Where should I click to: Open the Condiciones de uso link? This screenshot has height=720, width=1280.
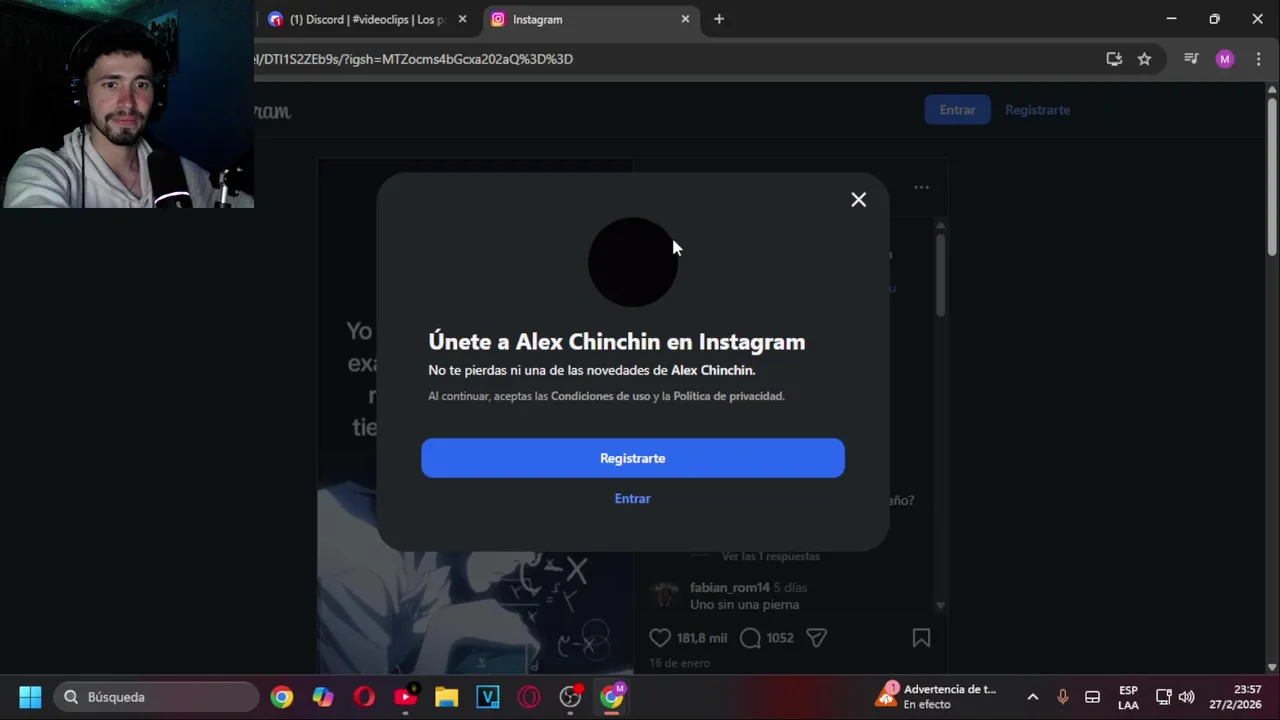[600, 396]
